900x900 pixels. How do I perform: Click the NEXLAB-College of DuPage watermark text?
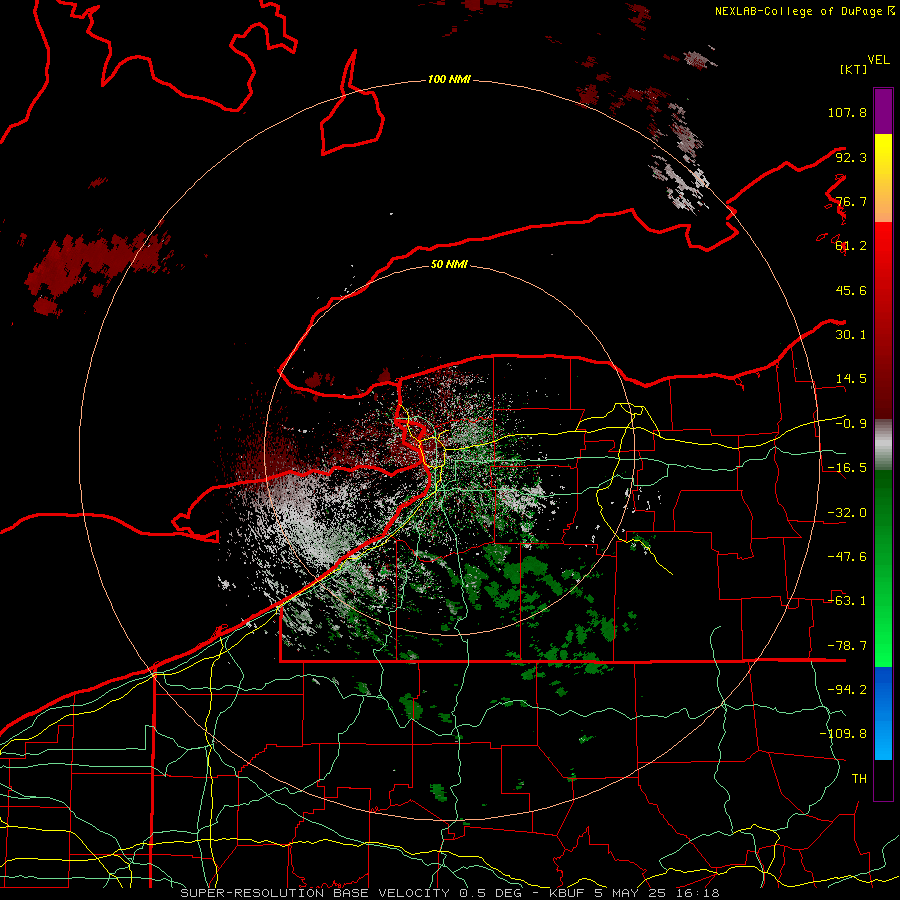click(x=804, y=11)
